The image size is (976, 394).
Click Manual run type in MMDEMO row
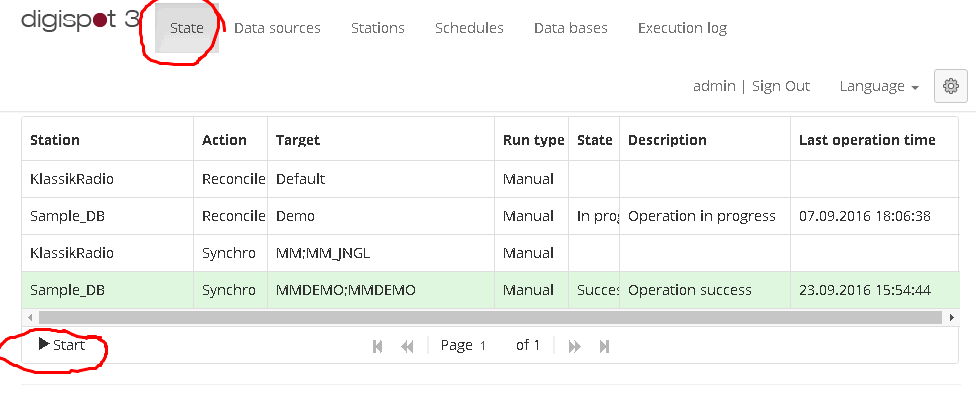[532, 290]
